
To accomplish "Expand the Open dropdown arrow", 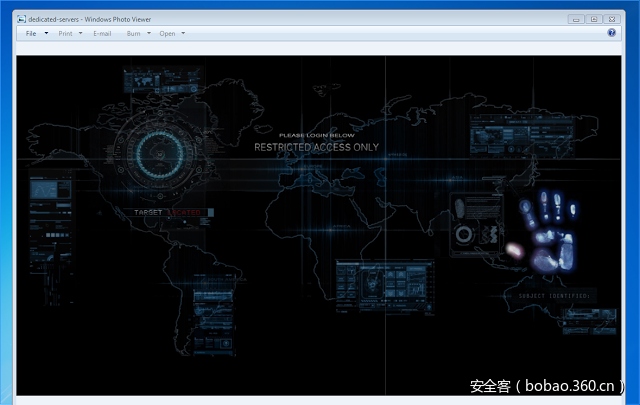I will [x=183, y=34].
